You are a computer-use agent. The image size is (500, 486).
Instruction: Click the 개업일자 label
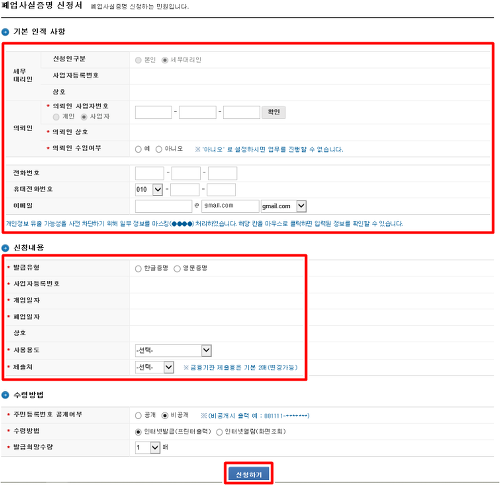pos(26,300)
